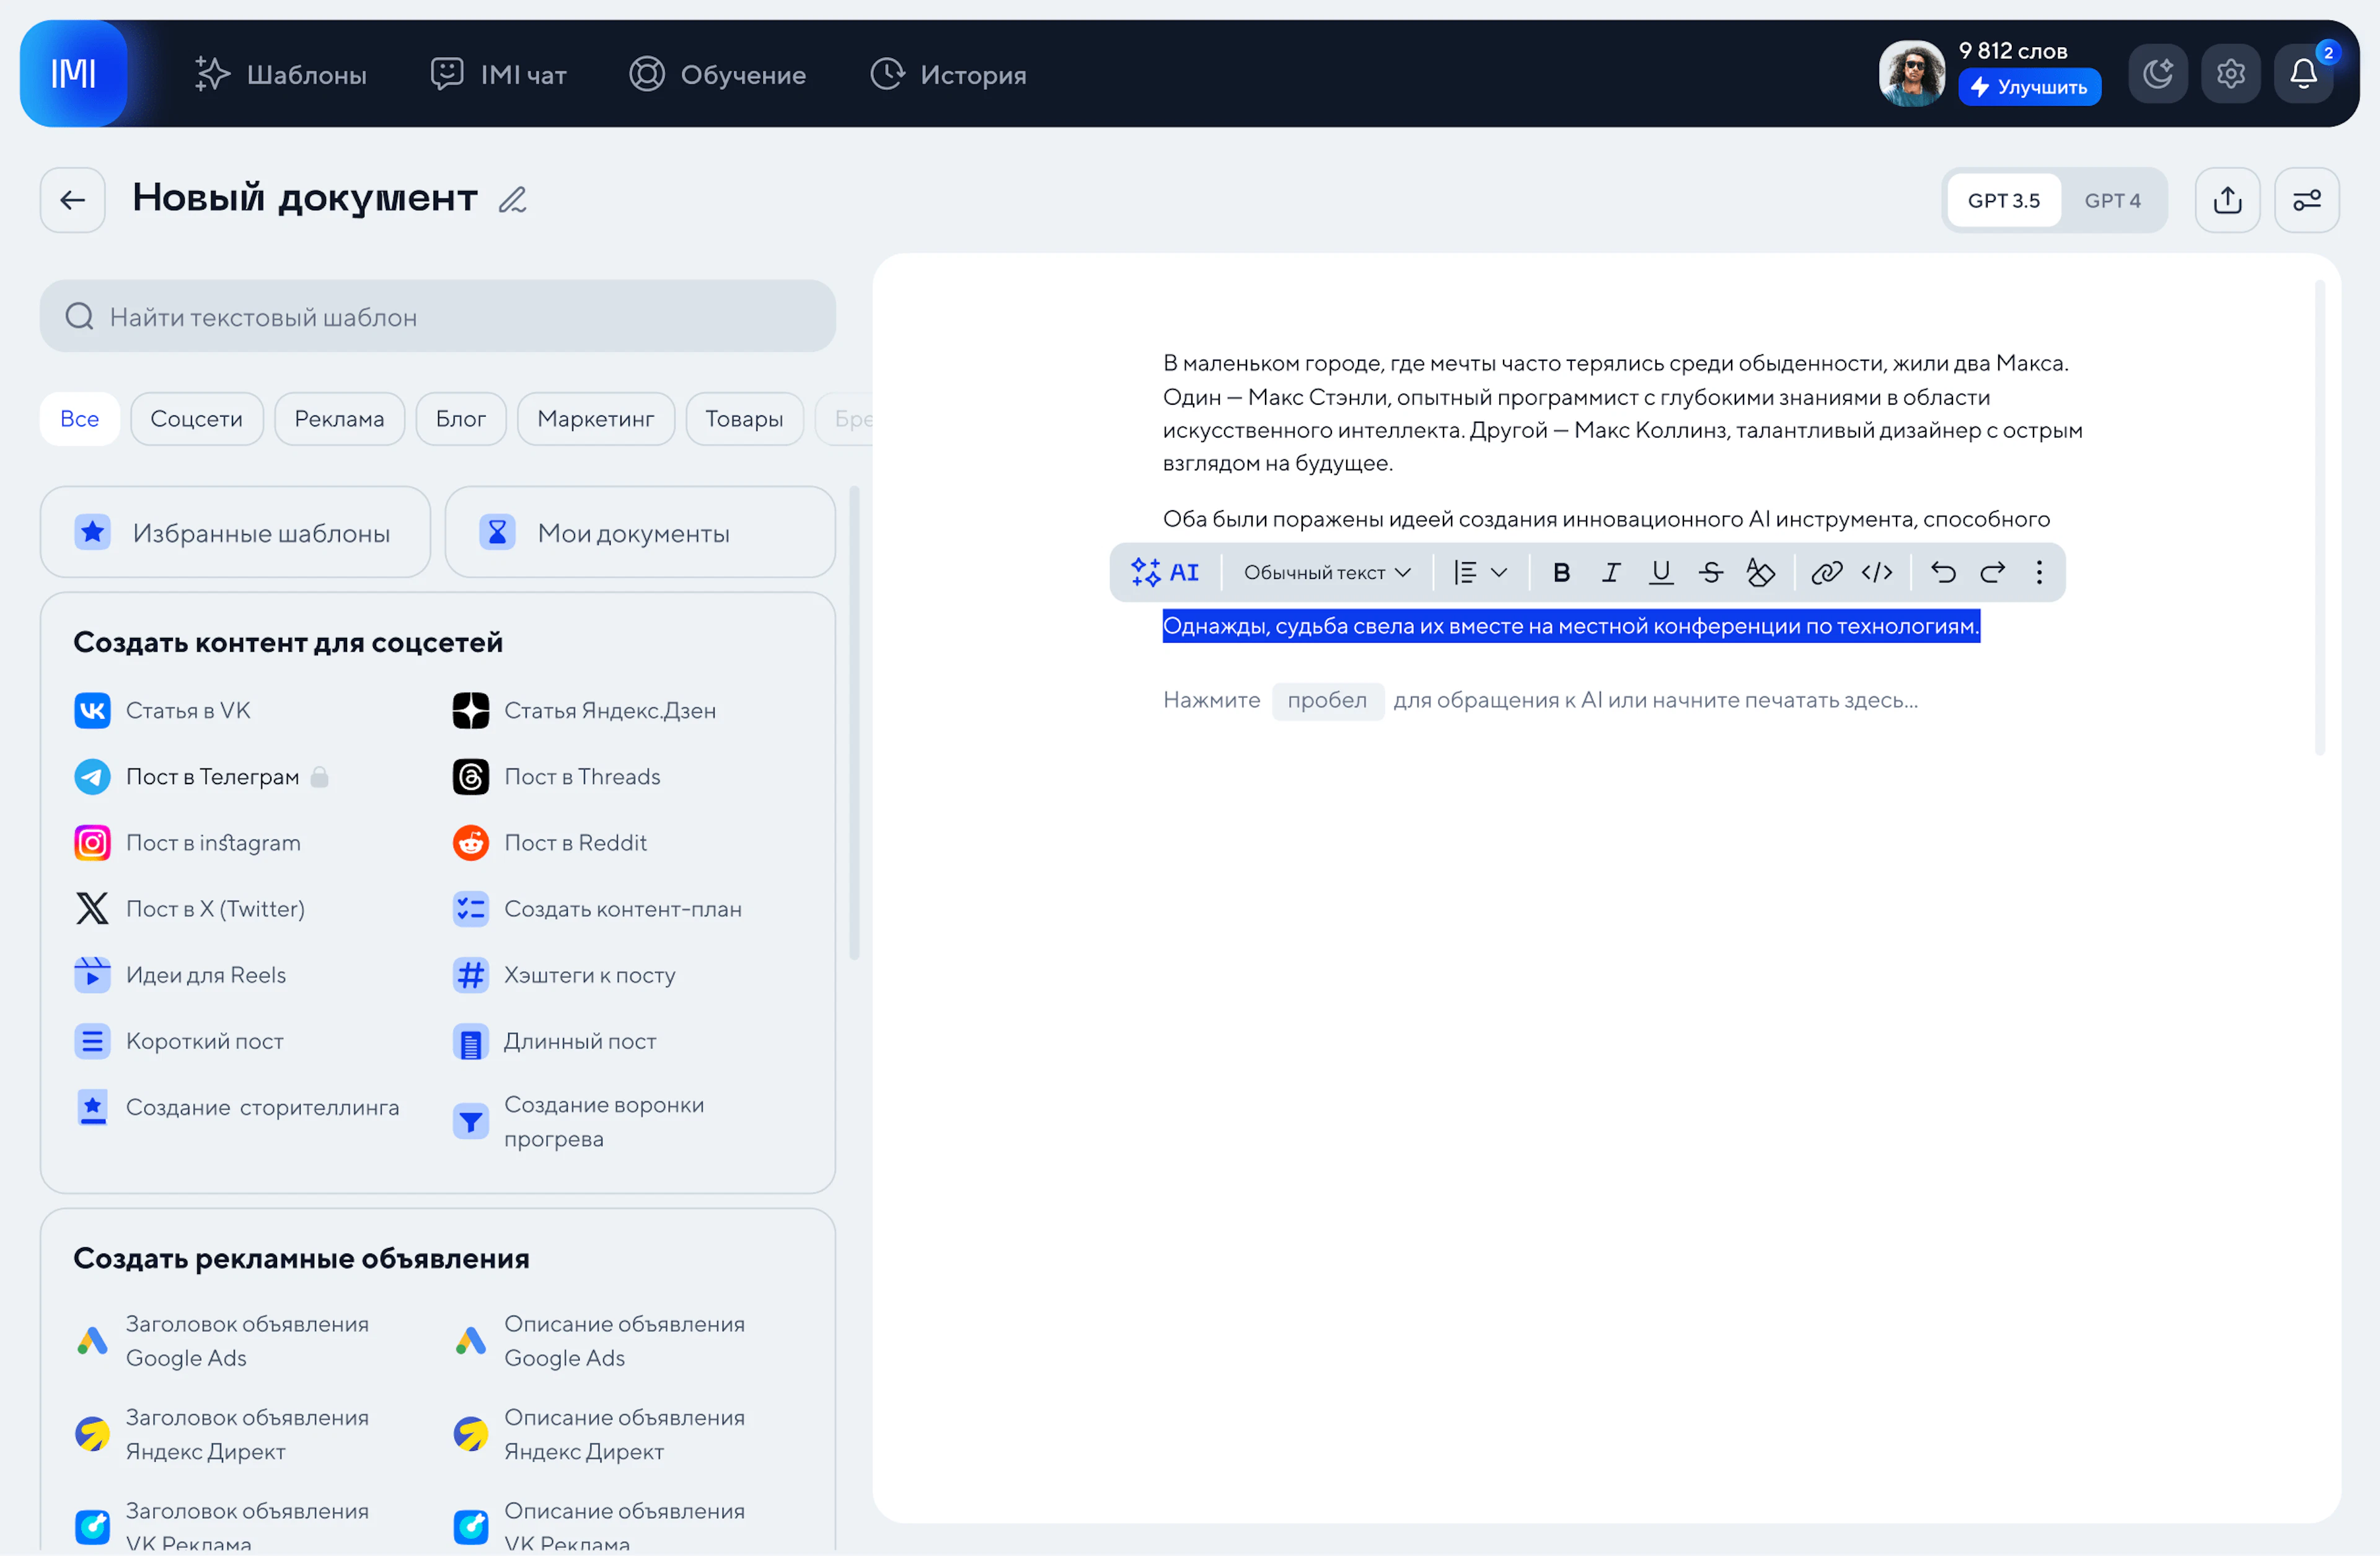
Task: Open document parameters sliders icon
Action: [x=2307, y=200]
